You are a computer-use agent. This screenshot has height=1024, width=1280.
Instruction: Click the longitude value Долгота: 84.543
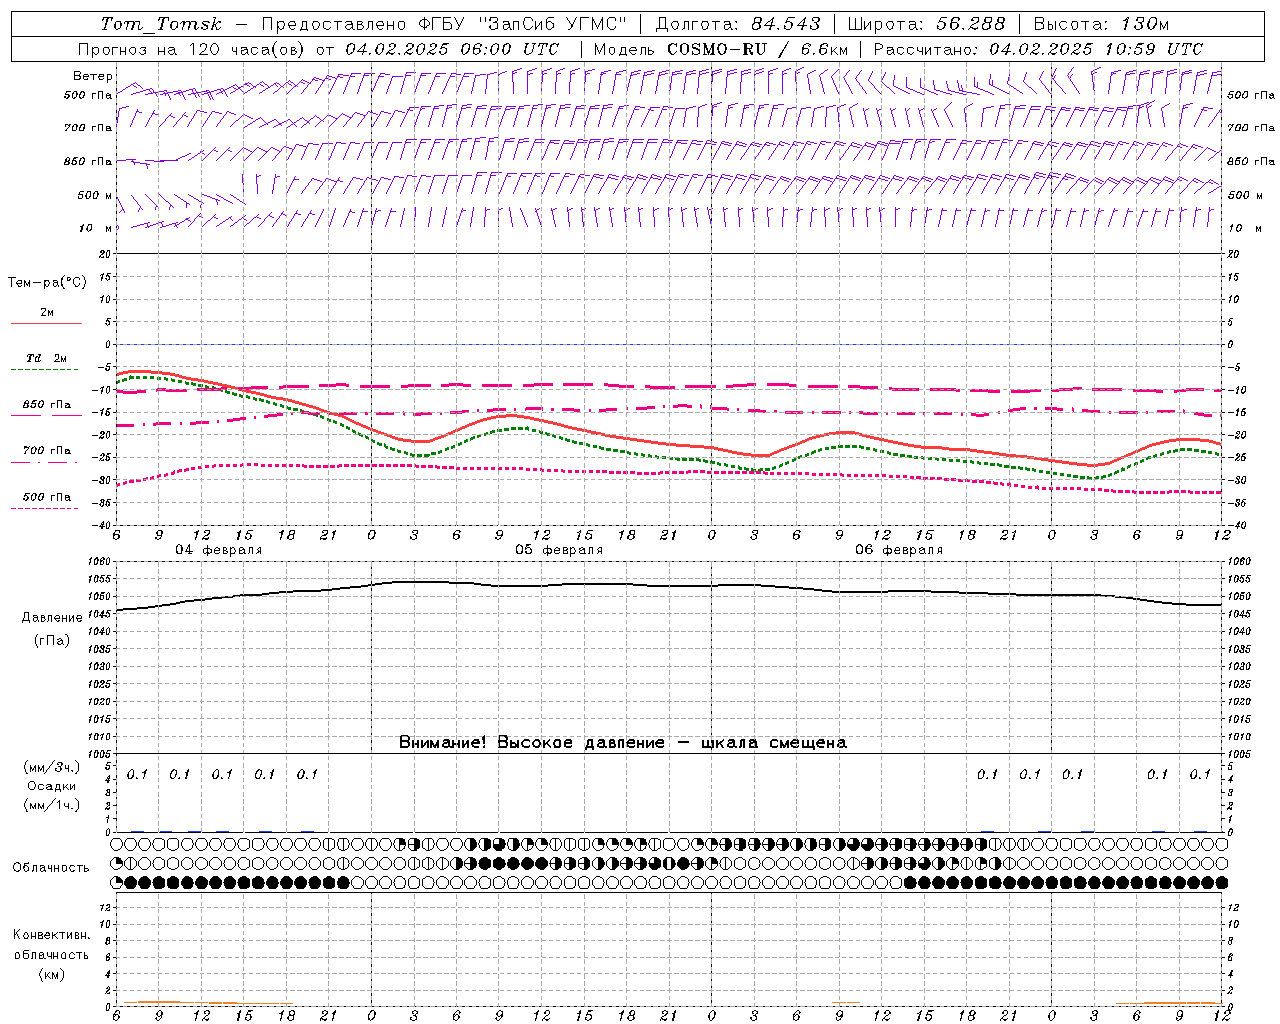pos(738,24)
